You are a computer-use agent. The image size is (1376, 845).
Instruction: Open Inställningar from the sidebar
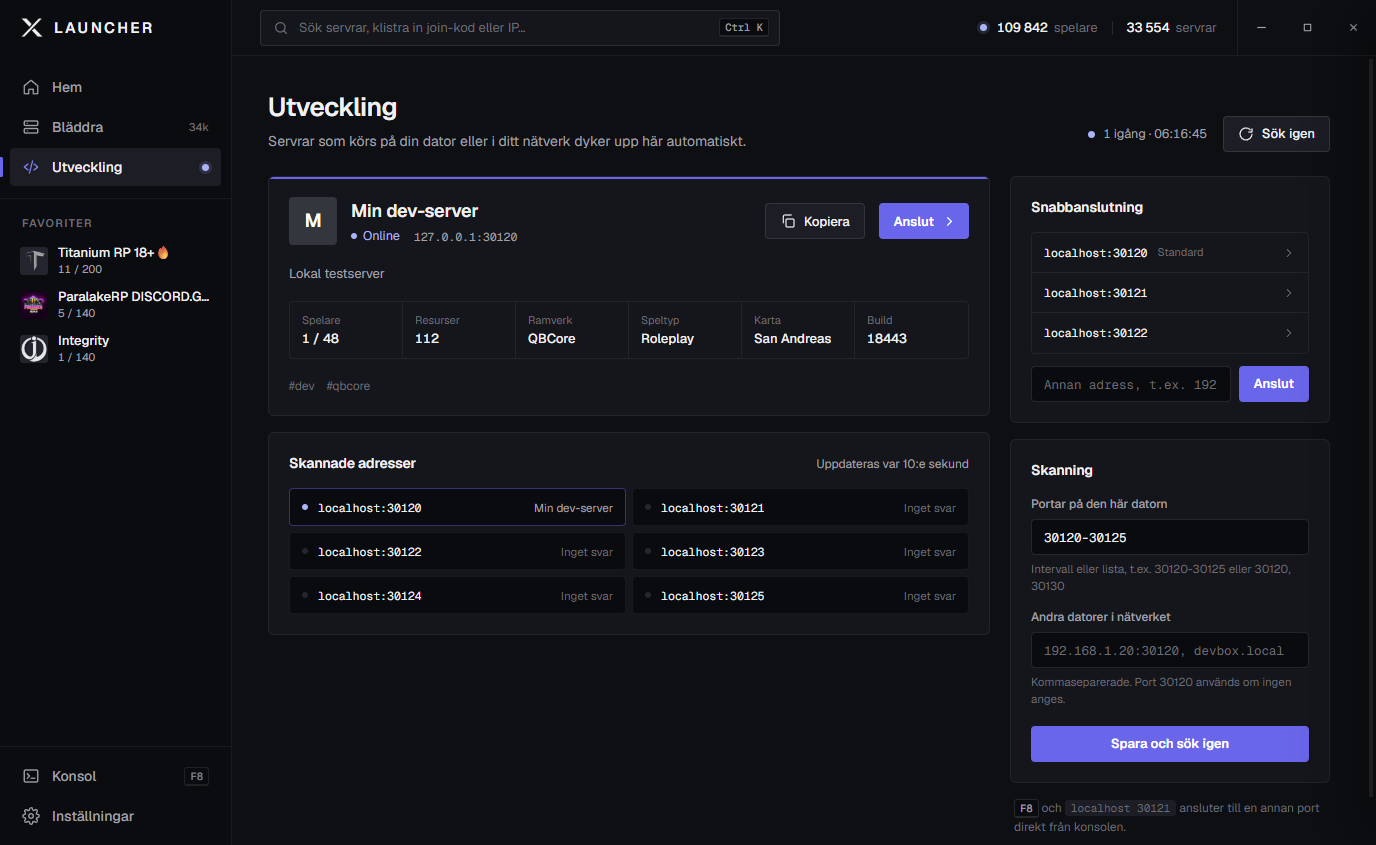point(115,816)
